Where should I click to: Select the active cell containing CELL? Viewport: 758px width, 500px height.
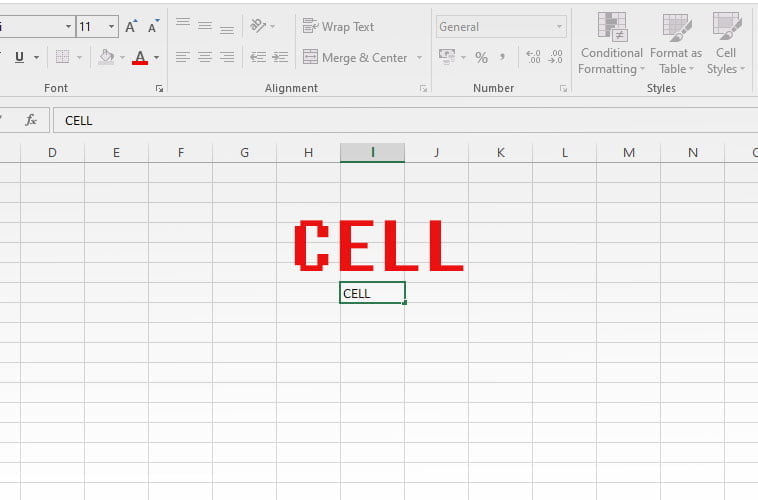[x=372, y=293]
